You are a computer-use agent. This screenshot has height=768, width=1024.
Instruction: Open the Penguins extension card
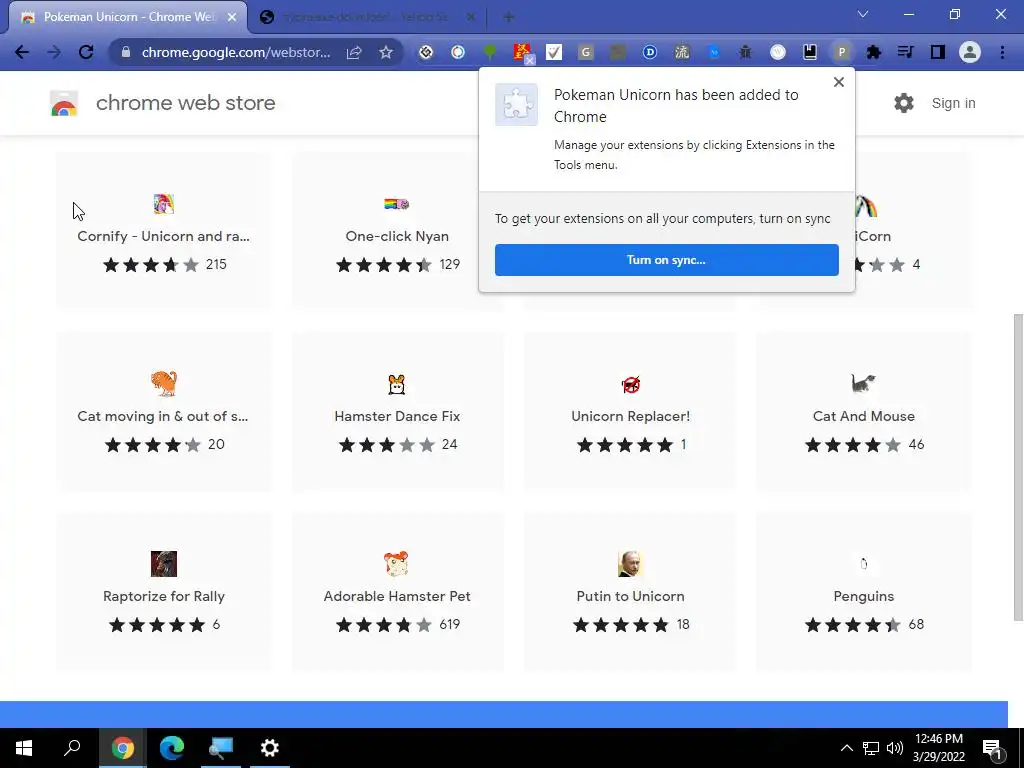[863, 590]
